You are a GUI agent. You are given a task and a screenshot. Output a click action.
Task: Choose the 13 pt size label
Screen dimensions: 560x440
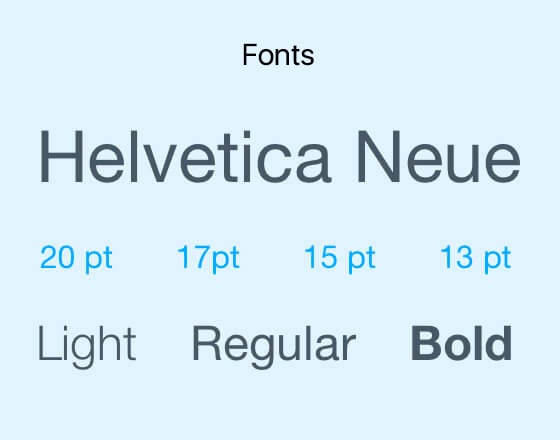pos(476,259)
